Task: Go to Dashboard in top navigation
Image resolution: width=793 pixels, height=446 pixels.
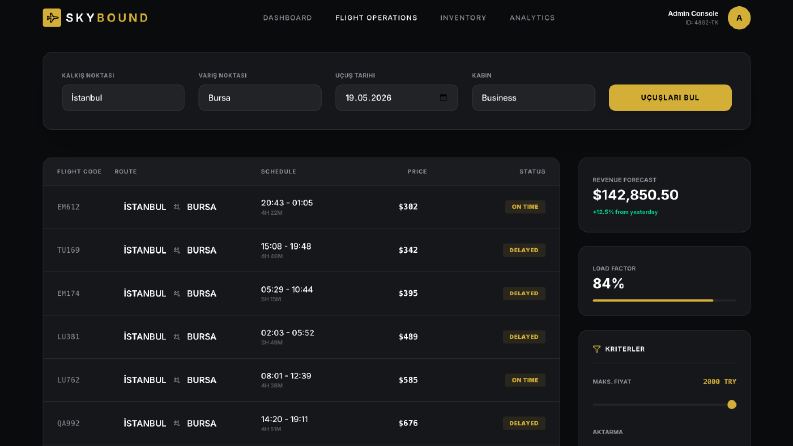Action: (x=287, y=18)
